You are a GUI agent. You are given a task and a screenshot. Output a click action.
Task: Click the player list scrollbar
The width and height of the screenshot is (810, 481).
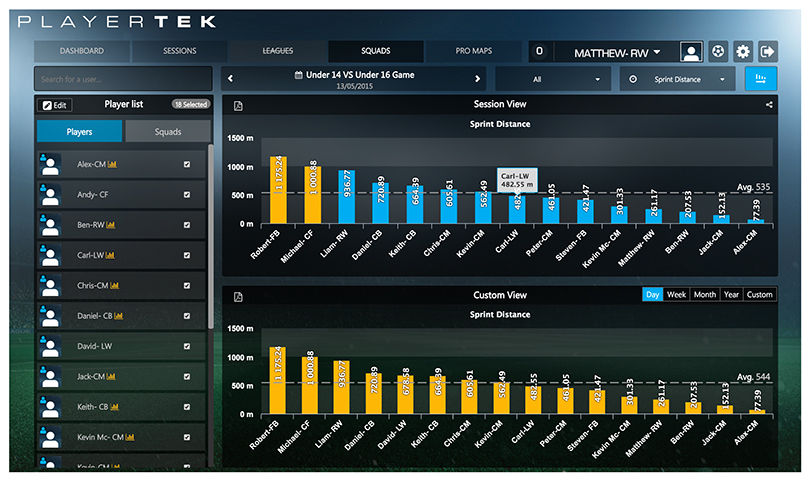[210, 237]
